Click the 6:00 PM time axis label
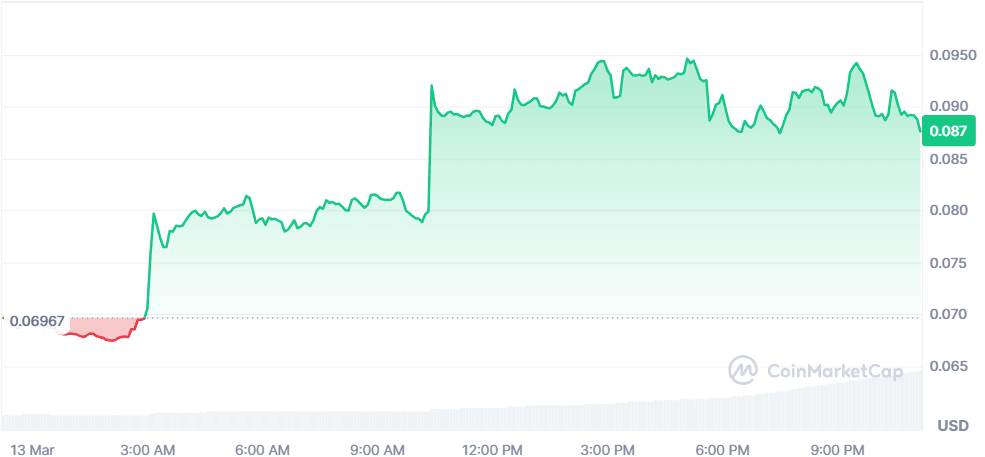This screenshot has height=457, width=985. 722,448
